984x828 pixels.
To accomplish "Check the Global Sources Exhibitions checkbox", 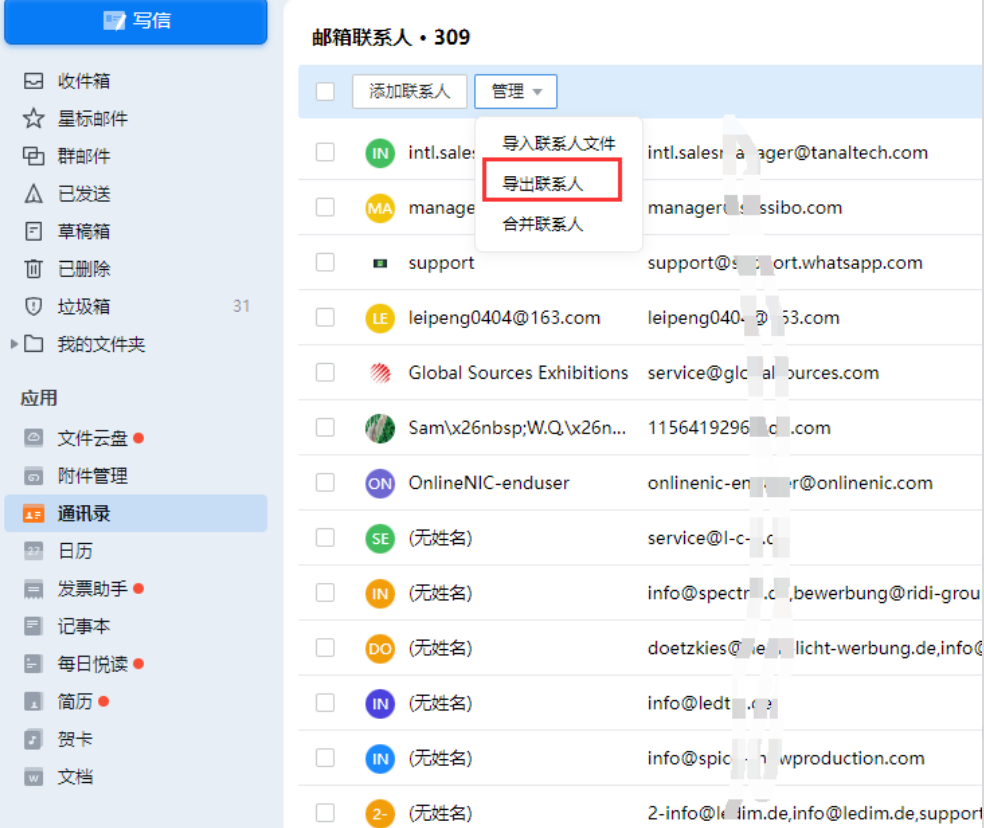I will (x=325, y=372).
